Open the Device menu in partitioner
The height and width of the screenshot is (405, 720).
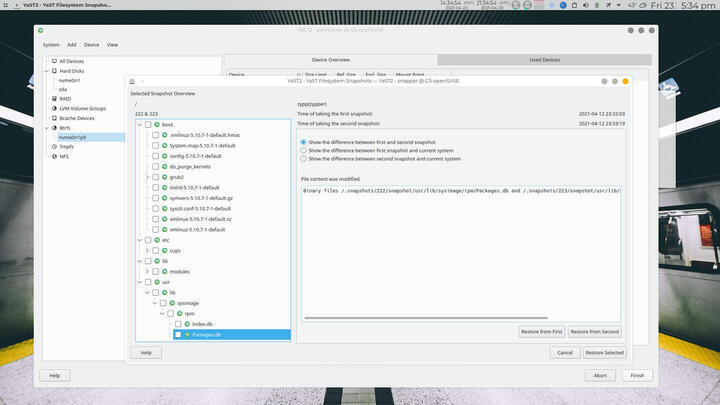pos(91,45)
